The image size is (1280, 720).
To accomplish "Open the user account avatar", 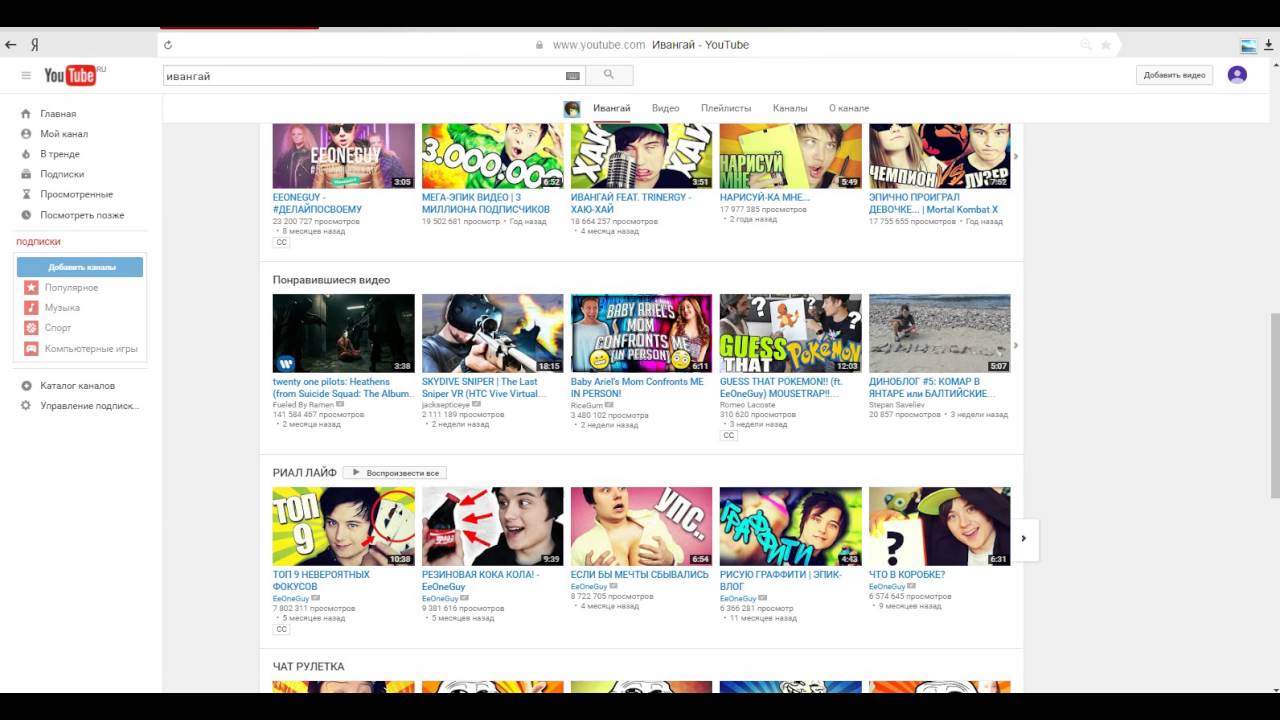I will (1237, 75).
